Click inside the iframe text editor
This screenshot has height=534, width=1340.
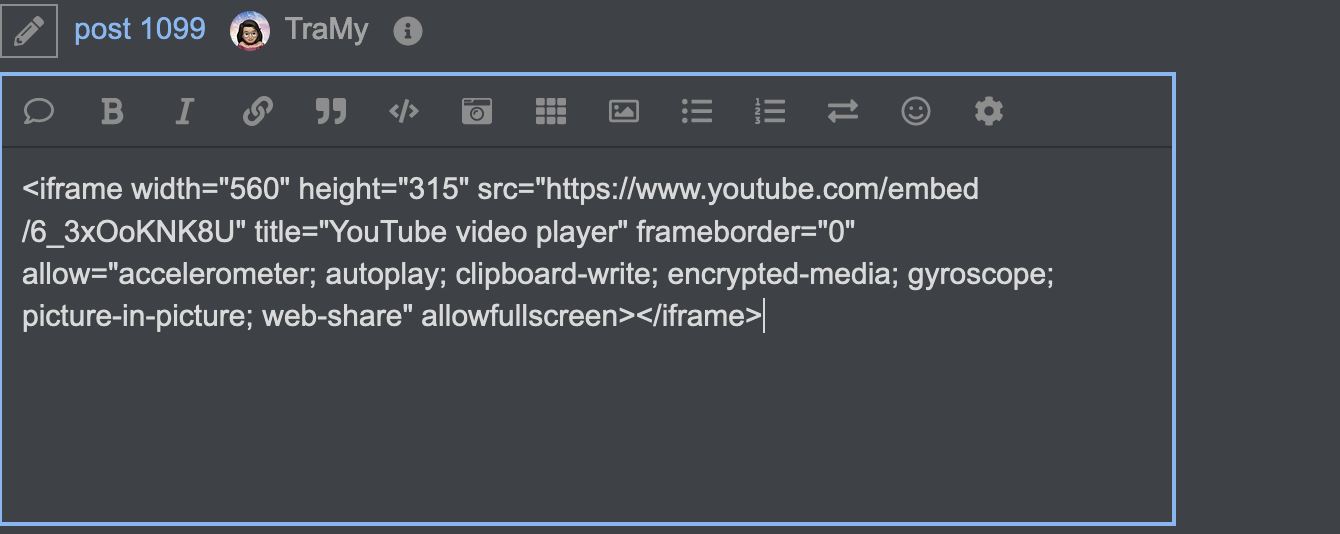(587, 334)
